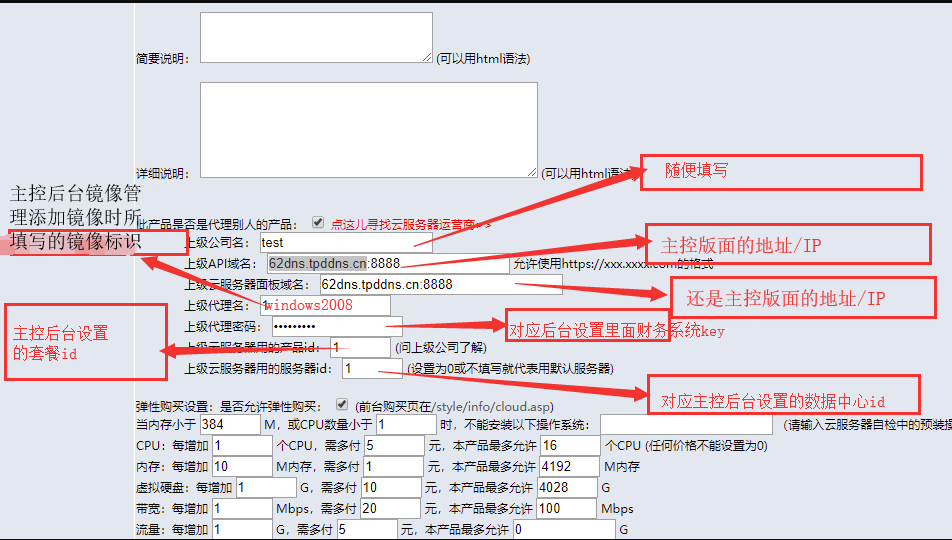Screen dimensions: 952x540
Task: Click the 上级API域名 input field
Action: [388, 264]
